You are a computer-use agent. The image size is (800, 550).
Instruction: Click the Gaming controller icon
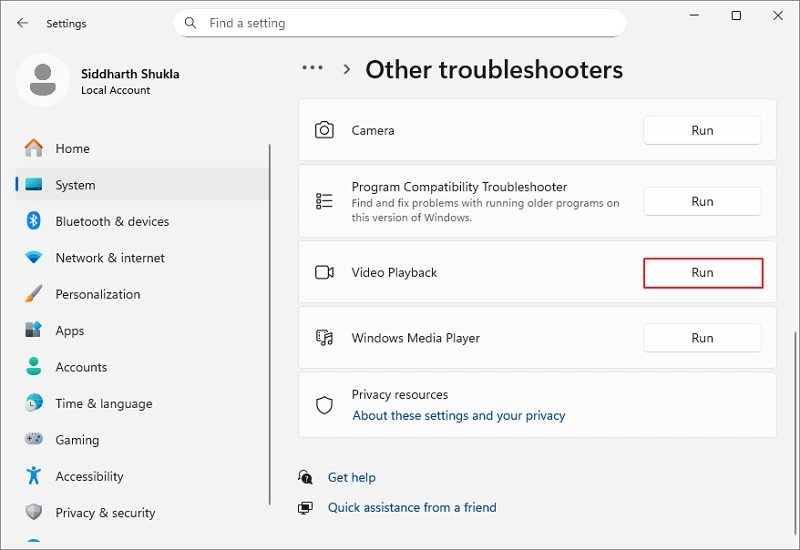(x=34, y=439)
